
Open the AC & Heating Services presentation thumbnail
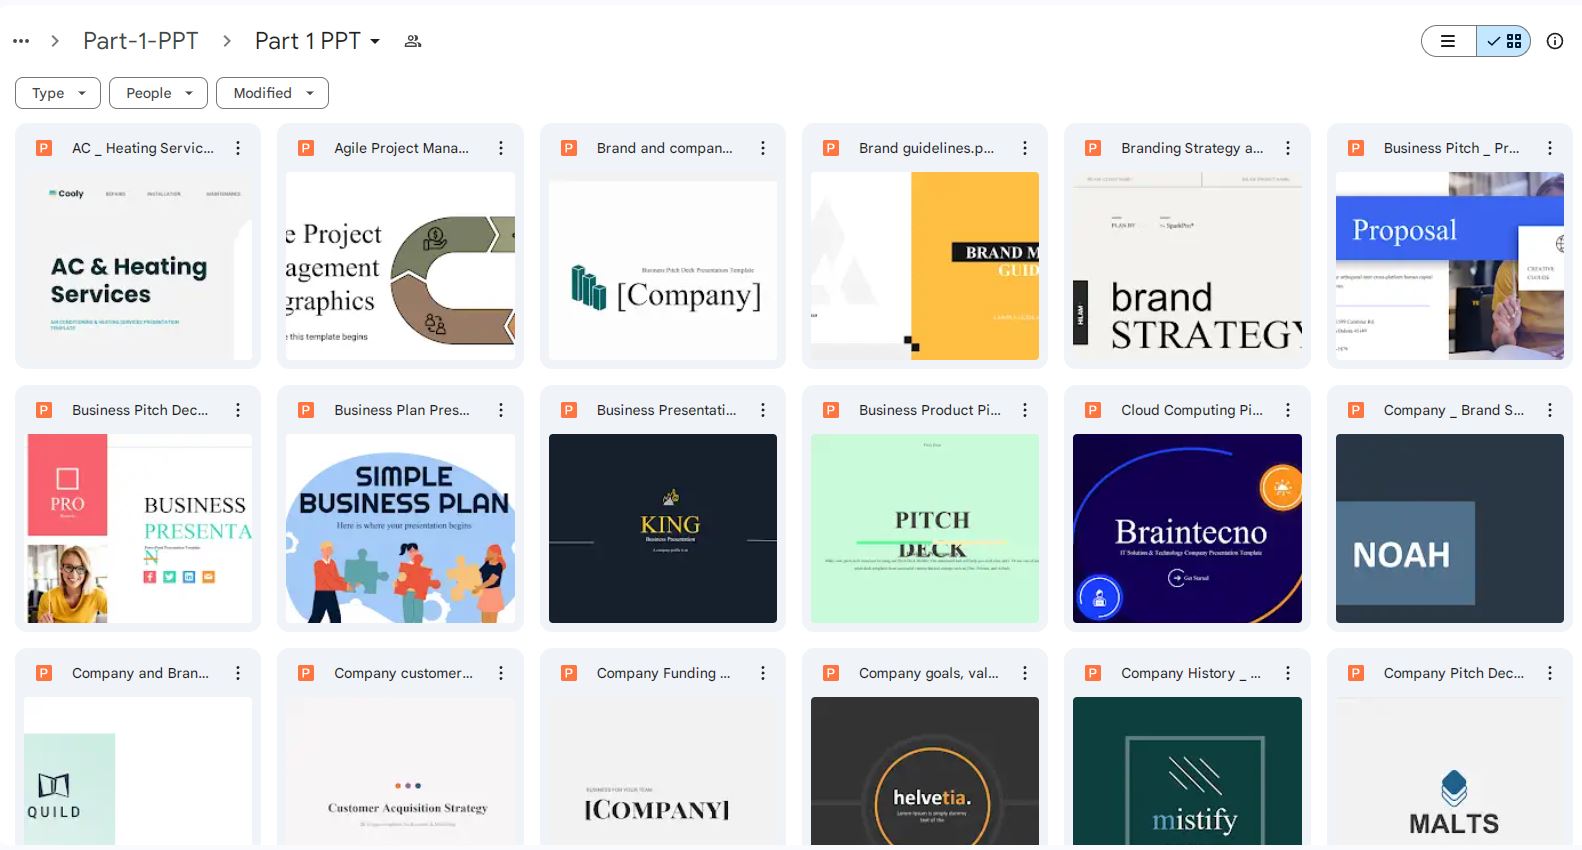pos(138,266)
